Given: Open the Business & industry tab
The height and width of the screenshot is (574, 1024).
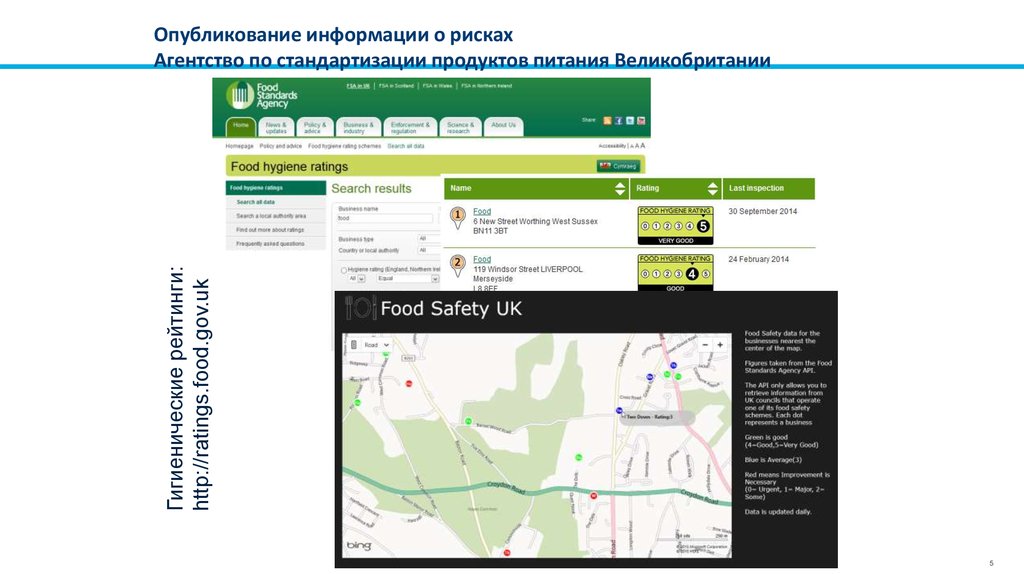Looking at the screenshot, I should (359, 127).
